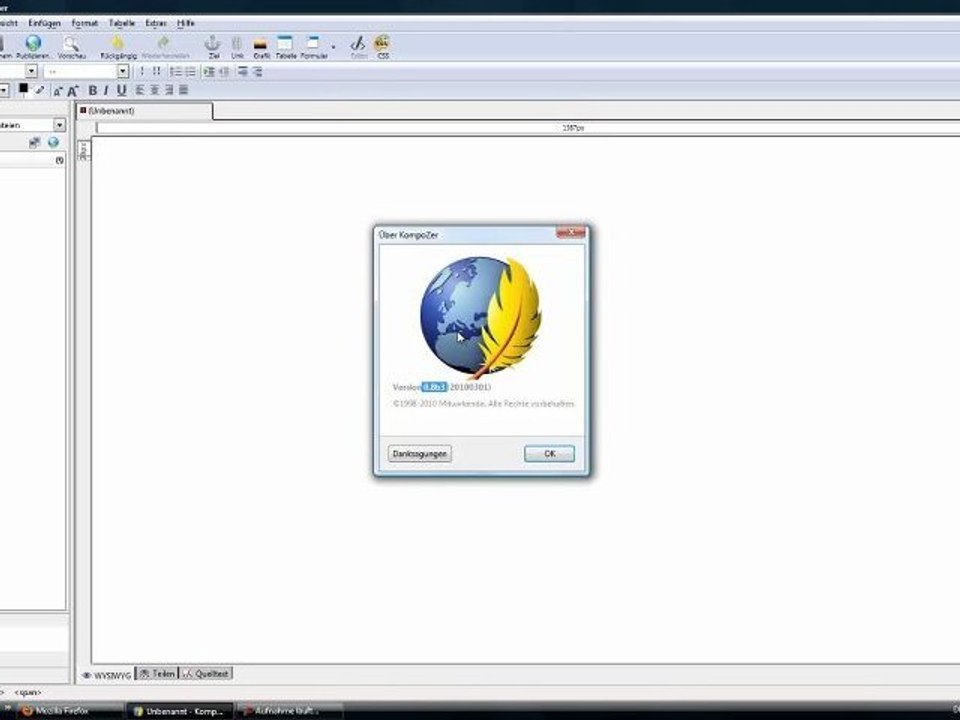The height and width of the screenshot is (720, 960).
Task: Apply underline formatting with U
Action: coord(121,91)
